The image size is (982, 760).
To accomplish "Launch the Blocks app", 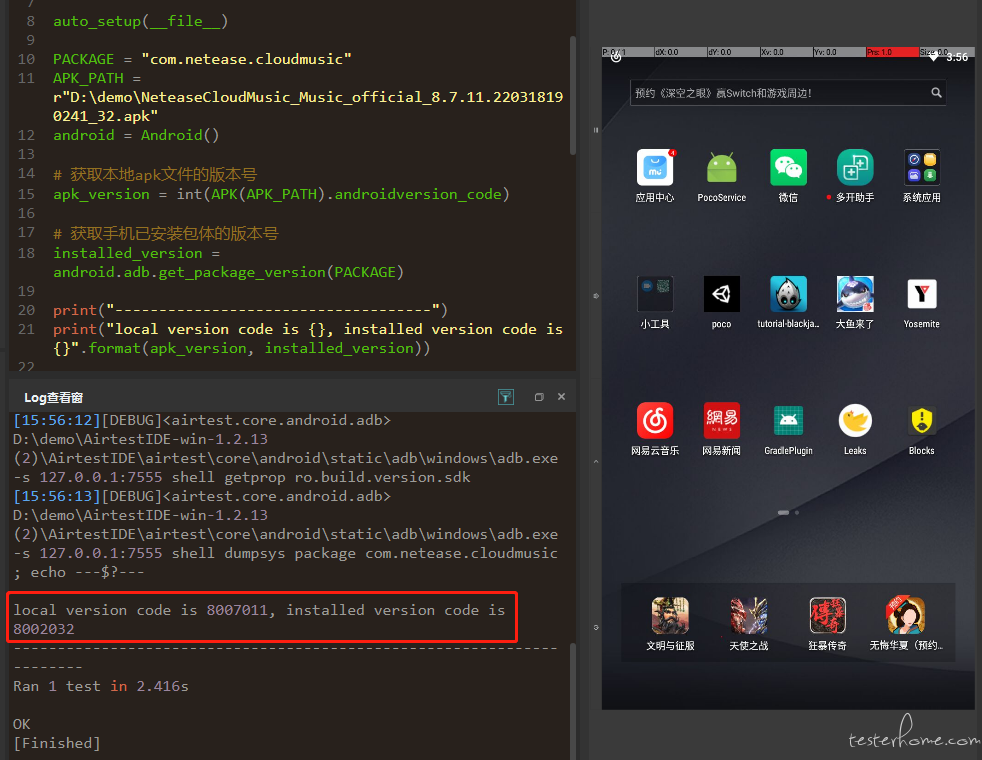I will [921, 420].
